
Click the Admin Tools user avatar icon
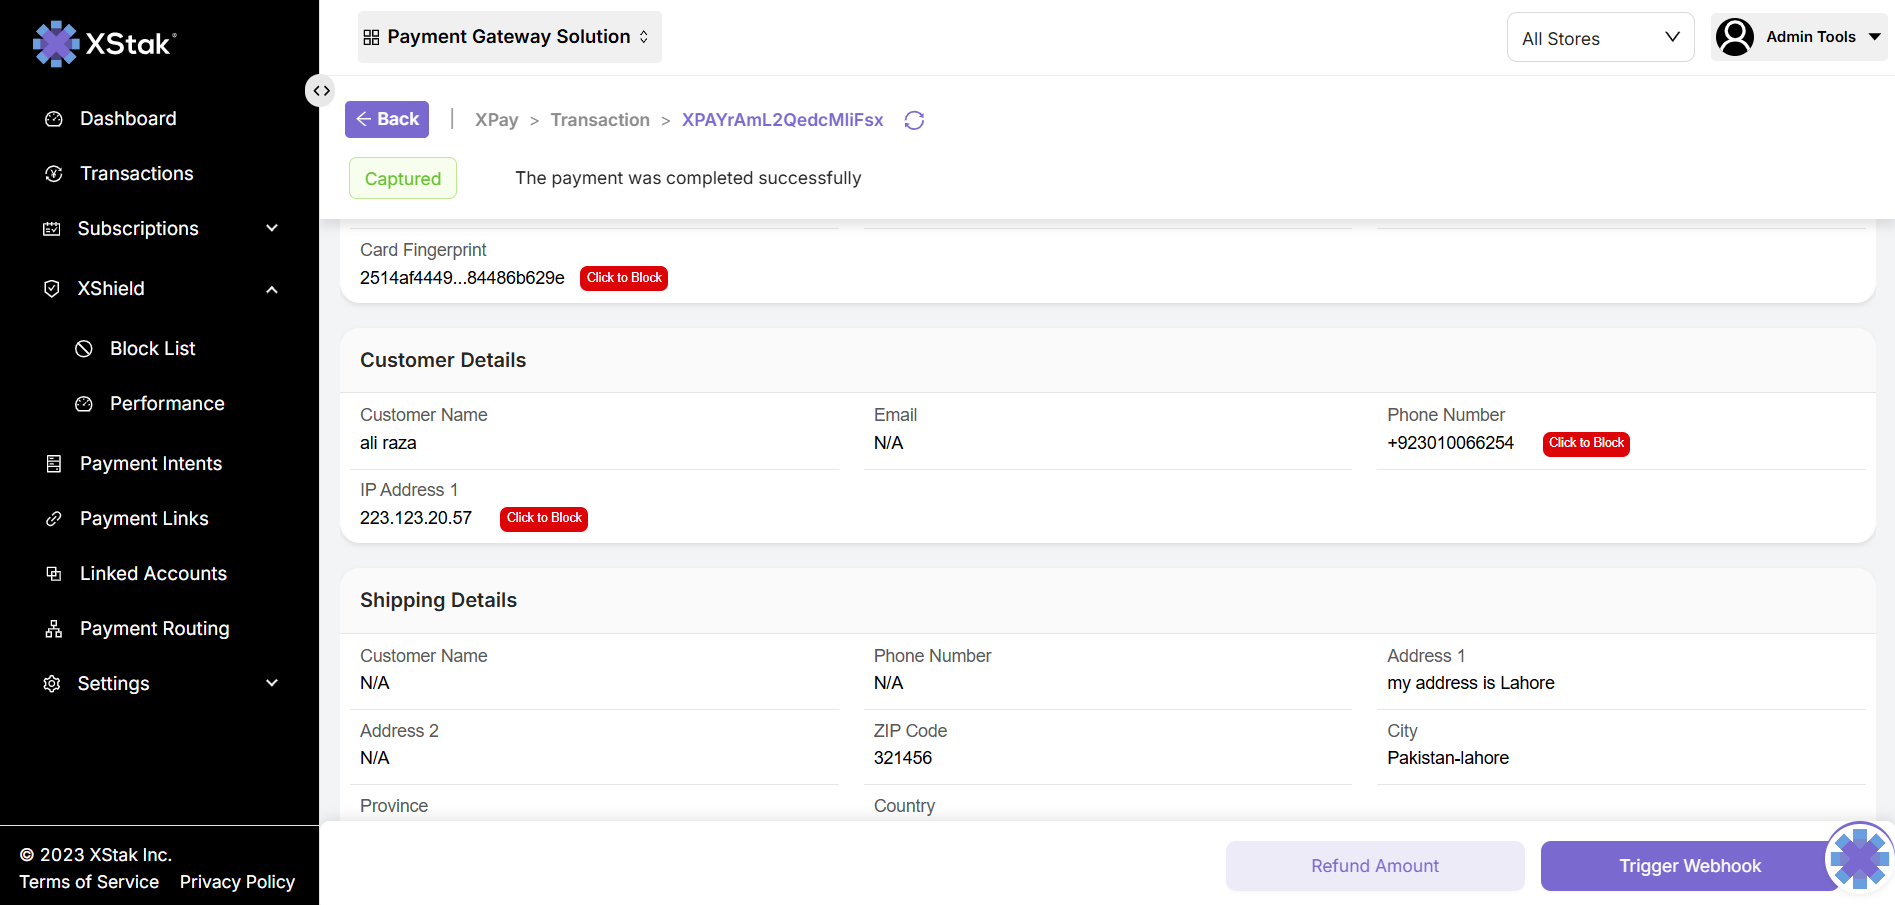point(1735,38)
